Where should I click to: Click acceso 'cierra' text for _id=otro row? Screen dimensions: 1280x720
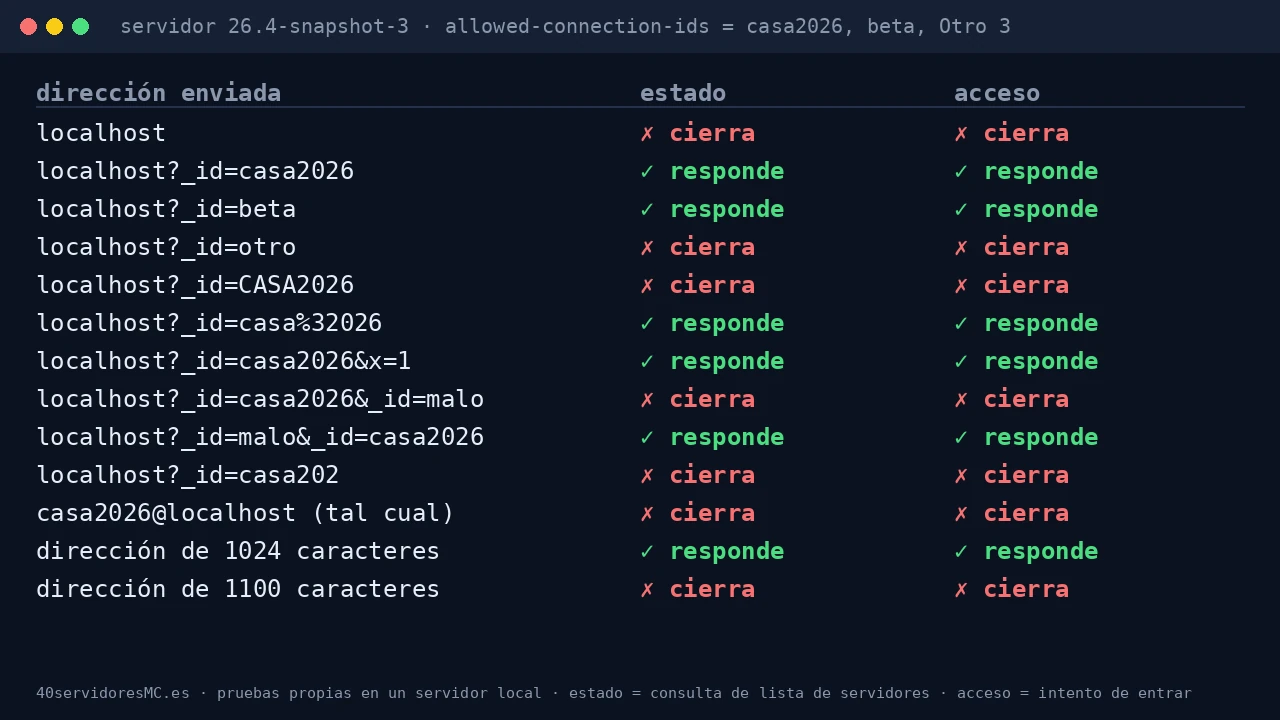(1026, 247)
